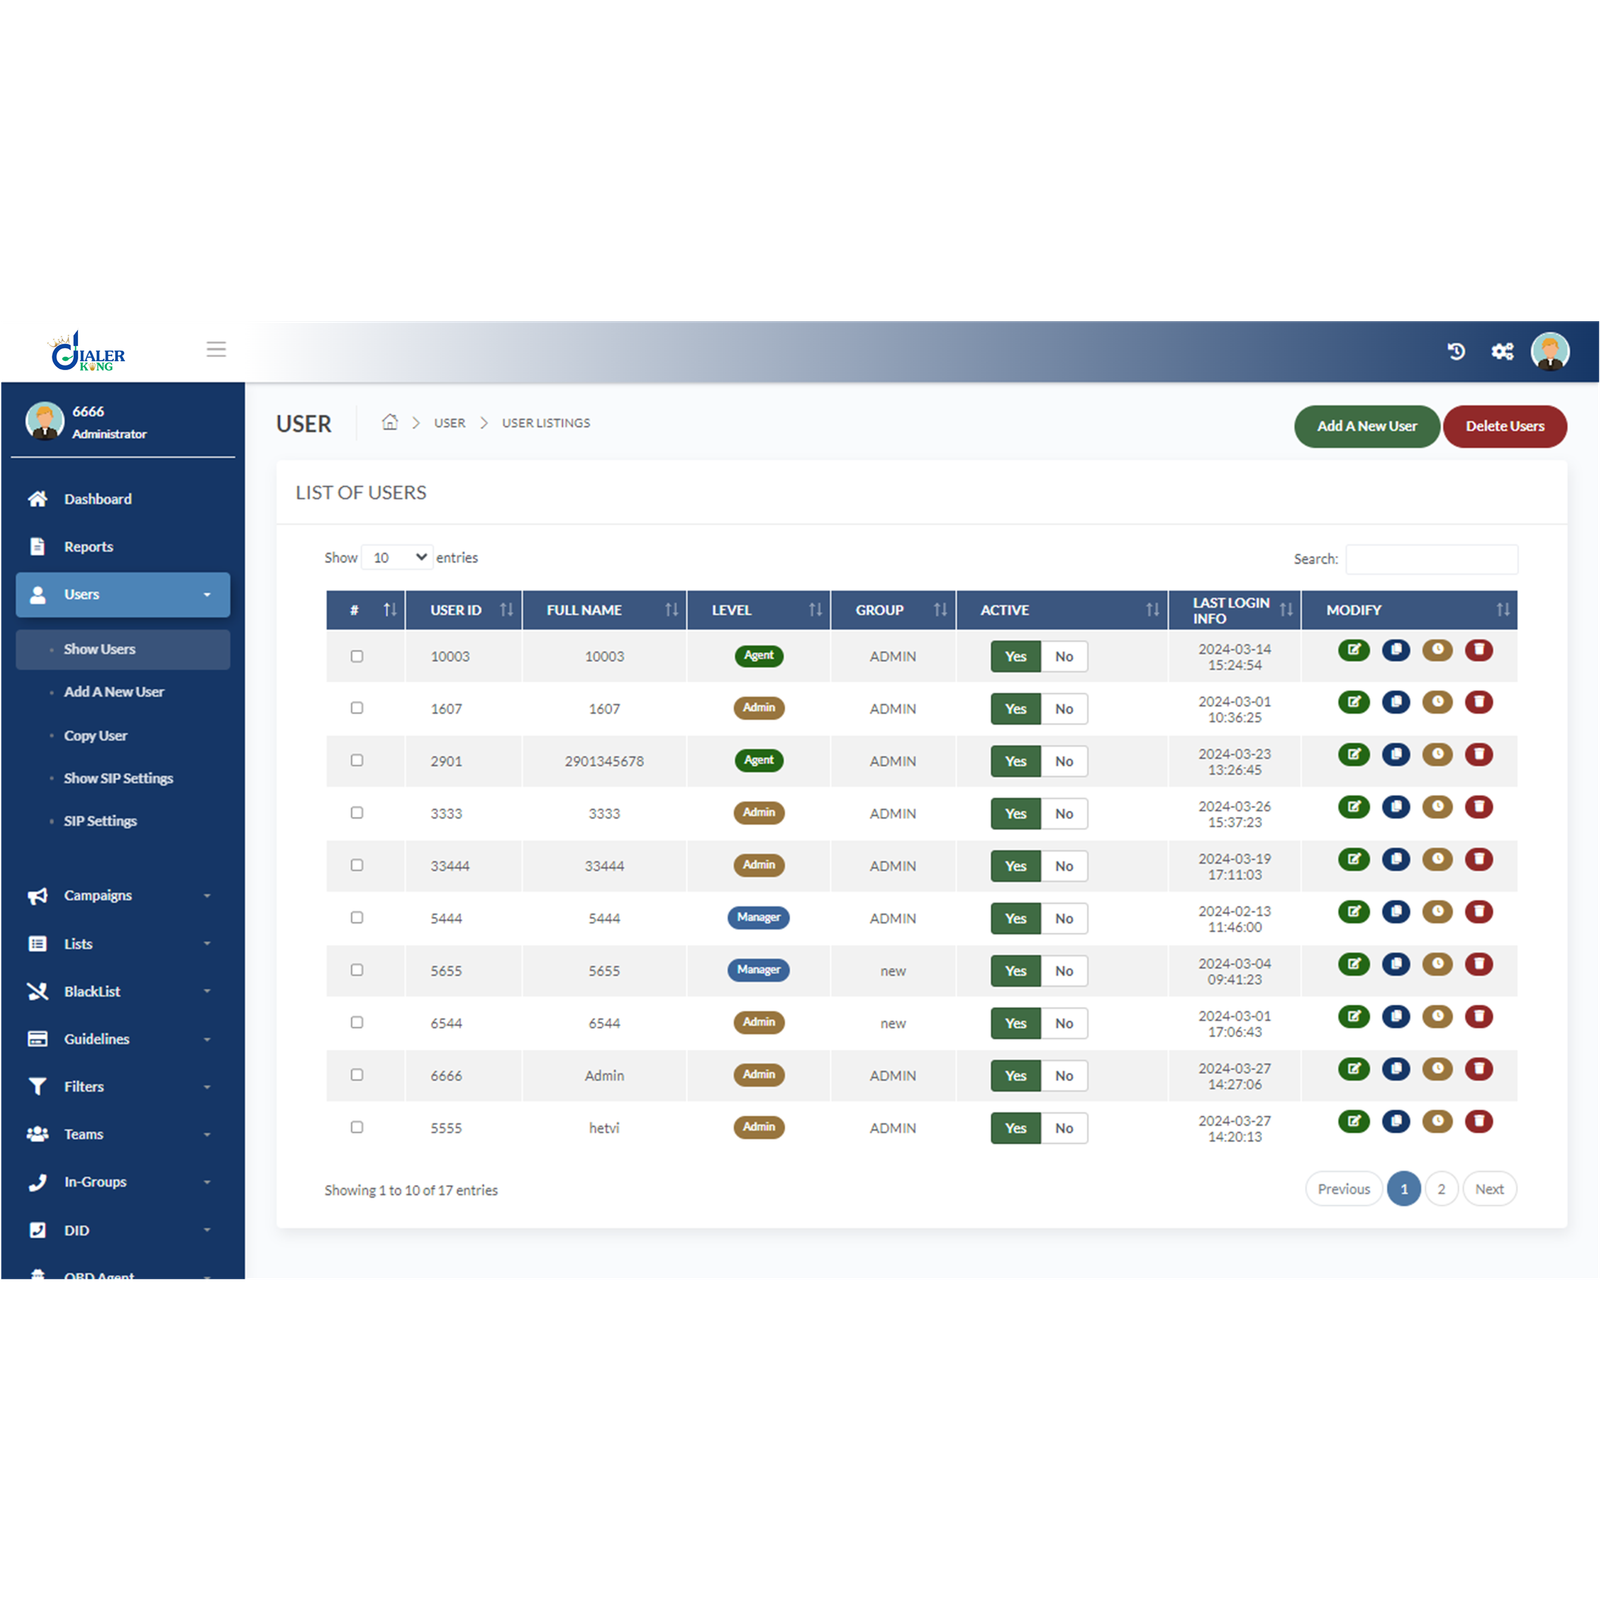Click the Delete Users button
The width and height of the screenshot is (1600, 1600).
(1505, 426)
